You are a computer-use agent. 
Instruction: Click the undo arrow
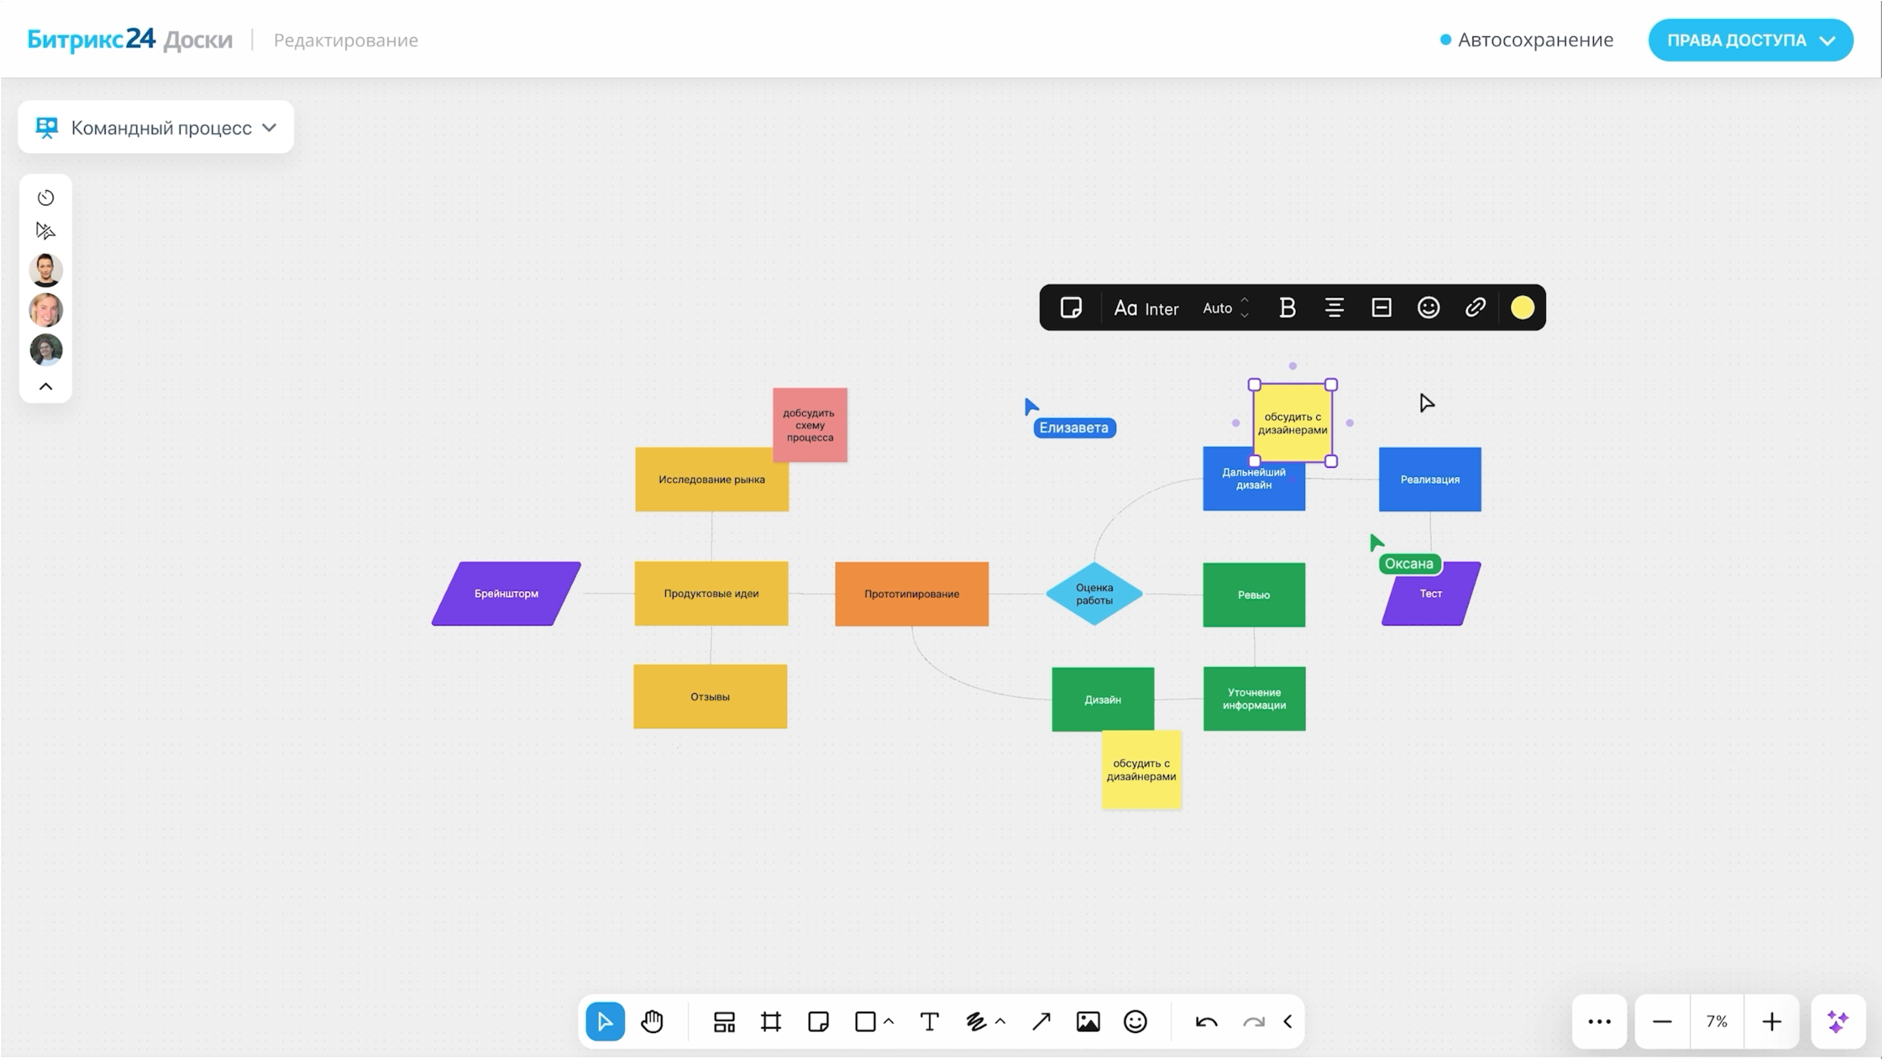pos(1206,1021)
